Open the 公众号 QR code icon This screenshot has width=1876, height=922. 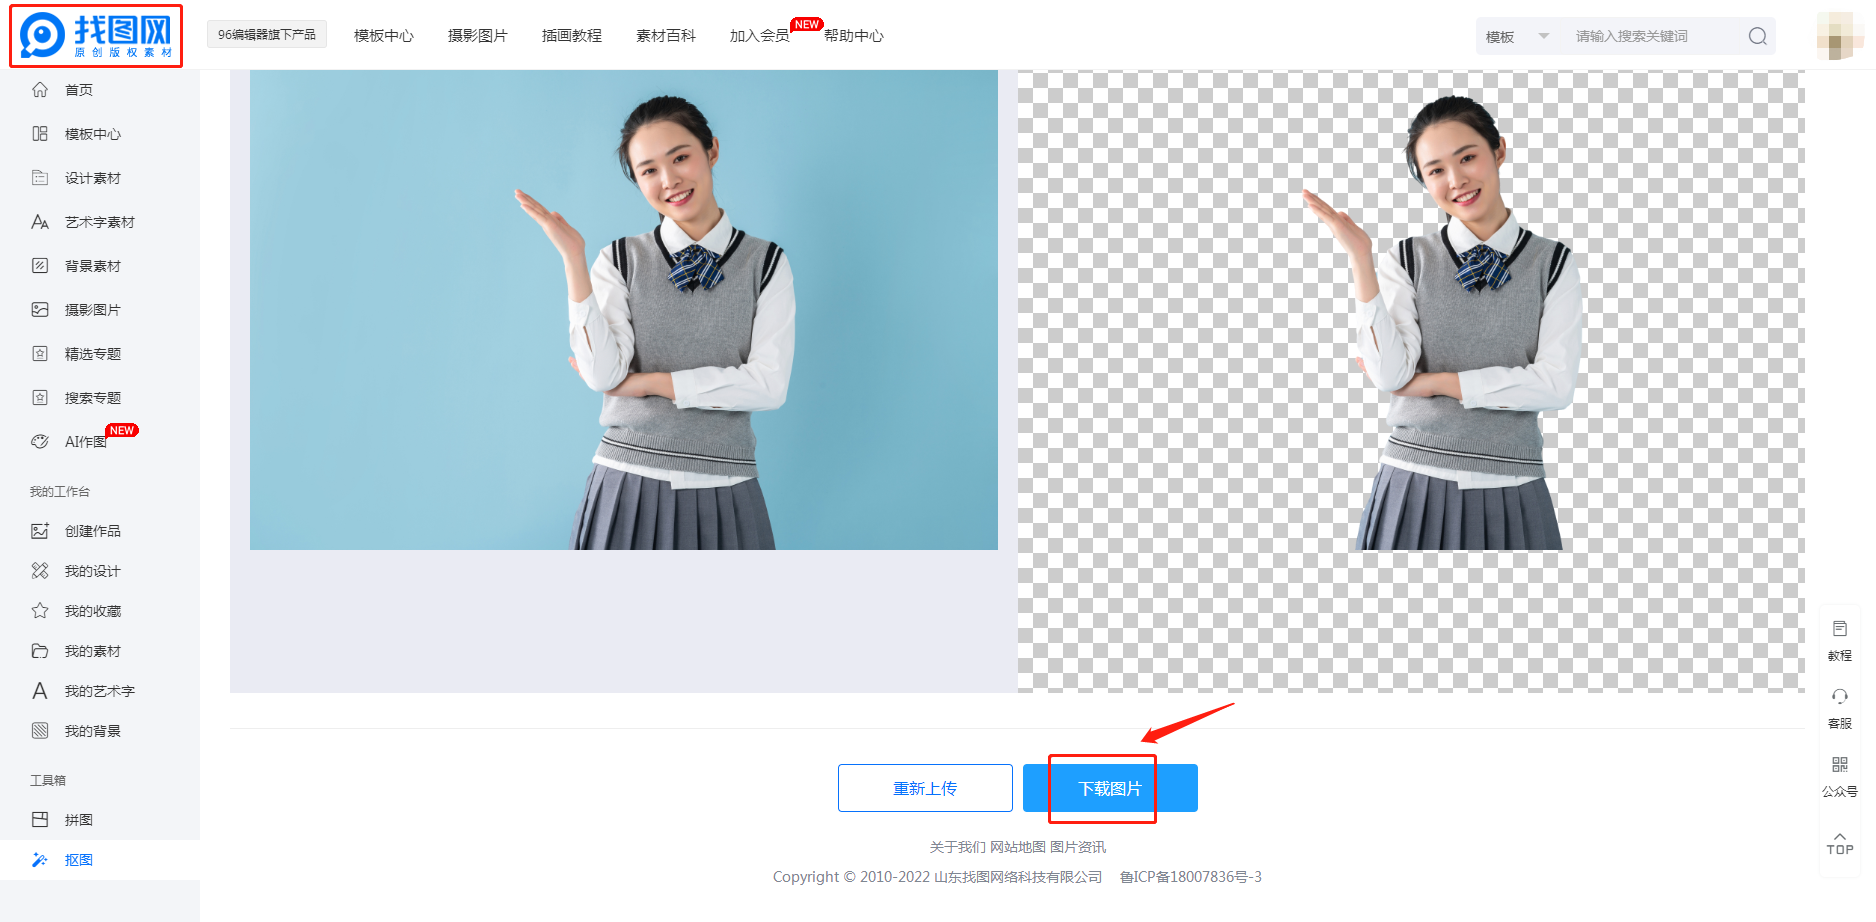[1840, 764]
